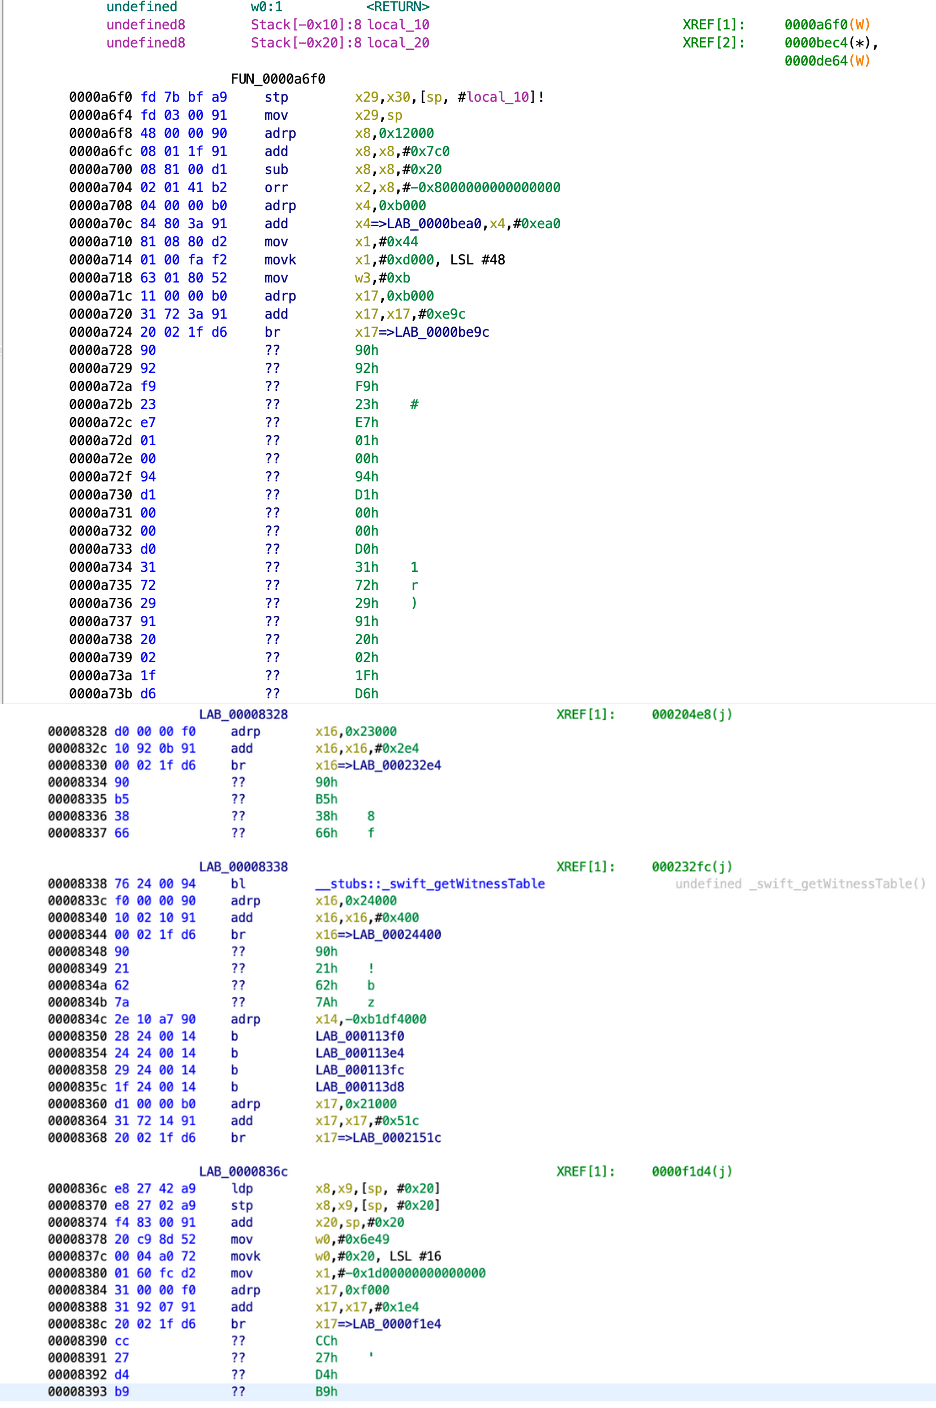Jump to LAB_0000f1e4 target
The height and width of the screenshot is (1408, 936).
click(x=397, y=1324)
